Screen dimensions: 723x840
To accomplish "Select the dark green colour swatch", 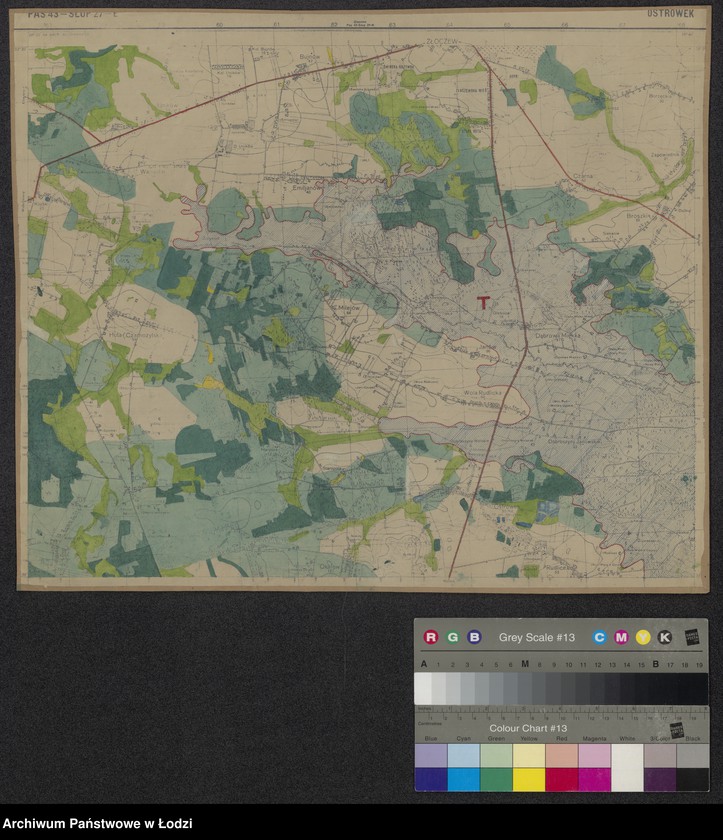I will [496, 779].
